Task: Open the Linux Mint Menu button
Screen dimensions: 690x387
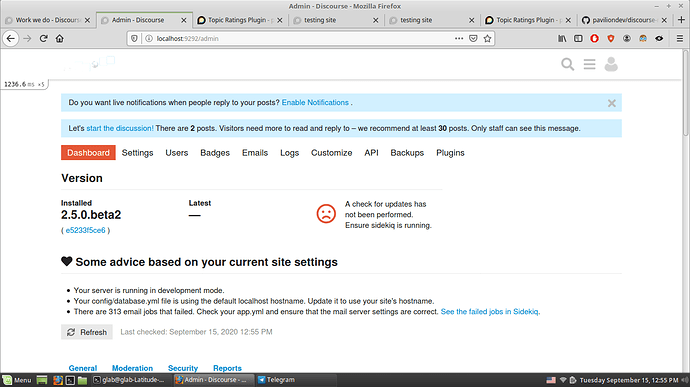Action: [17, 380]
